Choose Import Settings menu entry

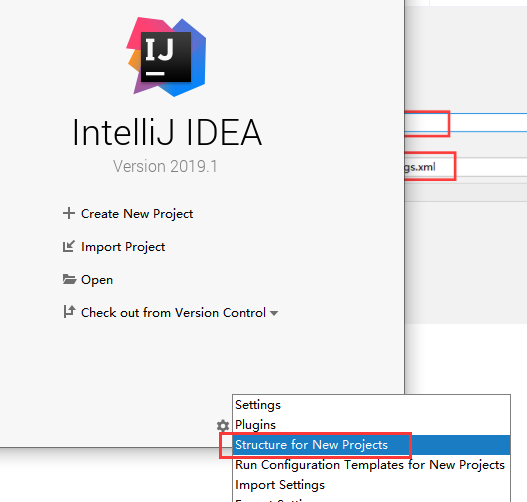(x=371, y=485)
